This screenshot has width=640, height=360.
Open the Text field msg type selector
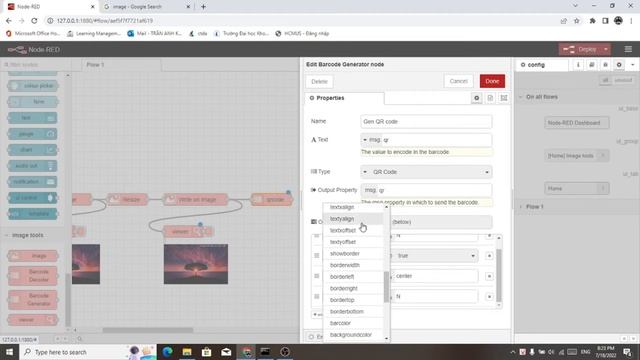(371, 140)
